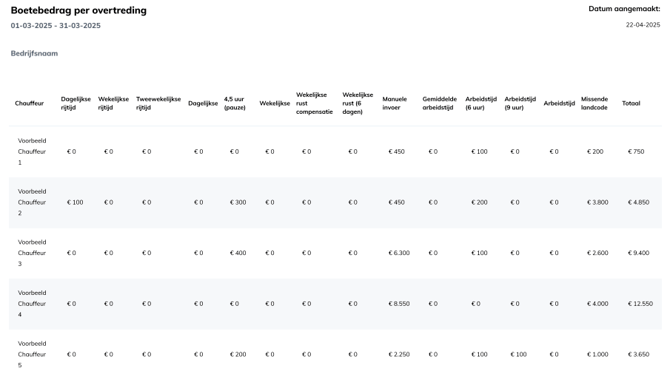
Task: Click Chauffeur 5's Arbeidstijd (9 uur) € 100
Action: click(x=519, y=355)
